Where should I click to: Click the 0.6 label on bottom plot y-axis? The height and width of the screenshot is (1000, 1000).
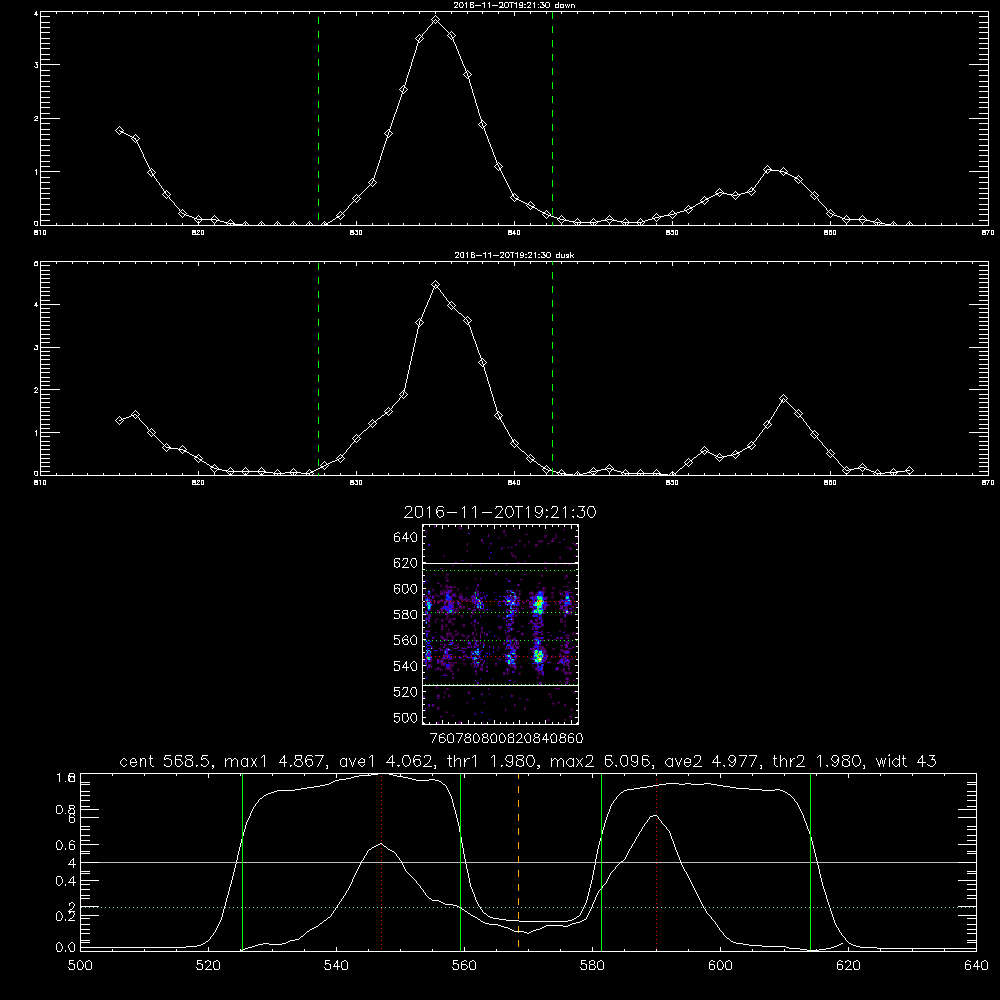[x=66, y=845]
